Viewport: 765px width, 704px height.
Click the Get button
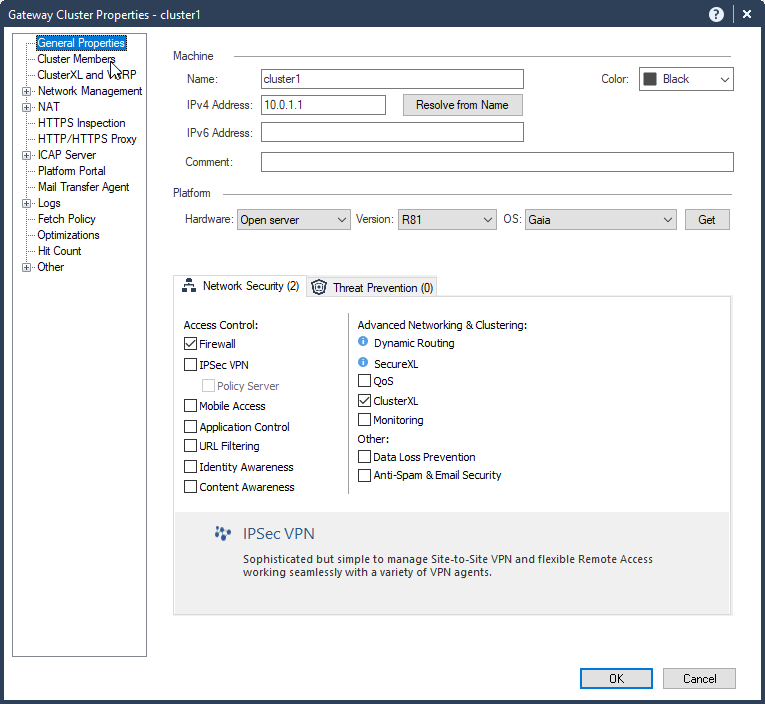(707, 220)
